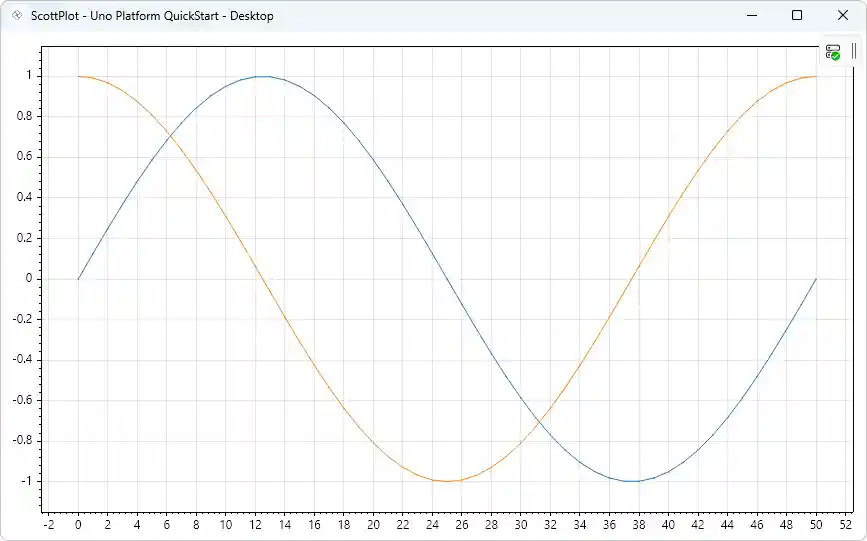Click the y-axis tick label 0.6
The height and width of the screenshot is (541, 867).
tap(24, 157)
